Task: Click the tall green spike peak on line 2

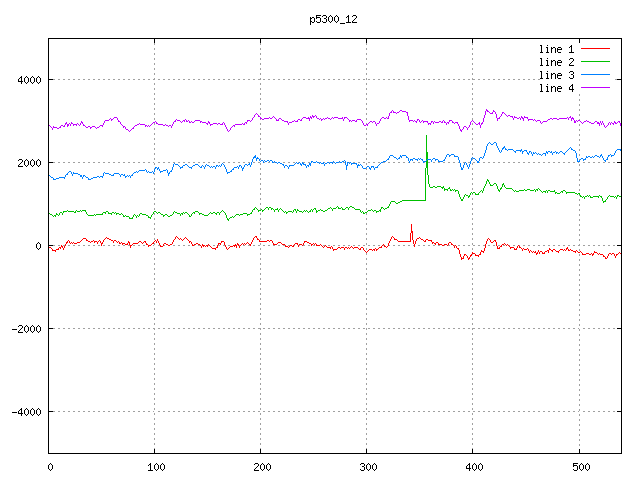Action: point(427,136)
